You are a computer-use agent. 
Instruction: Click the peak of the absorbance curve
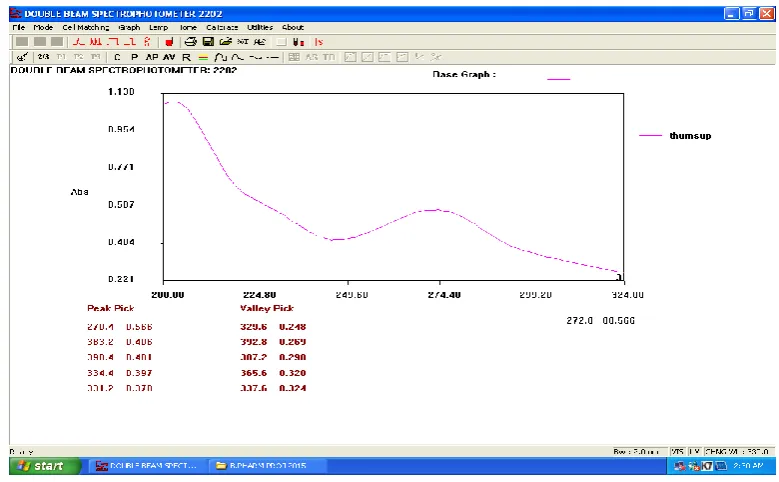click(x=172, y=102)
